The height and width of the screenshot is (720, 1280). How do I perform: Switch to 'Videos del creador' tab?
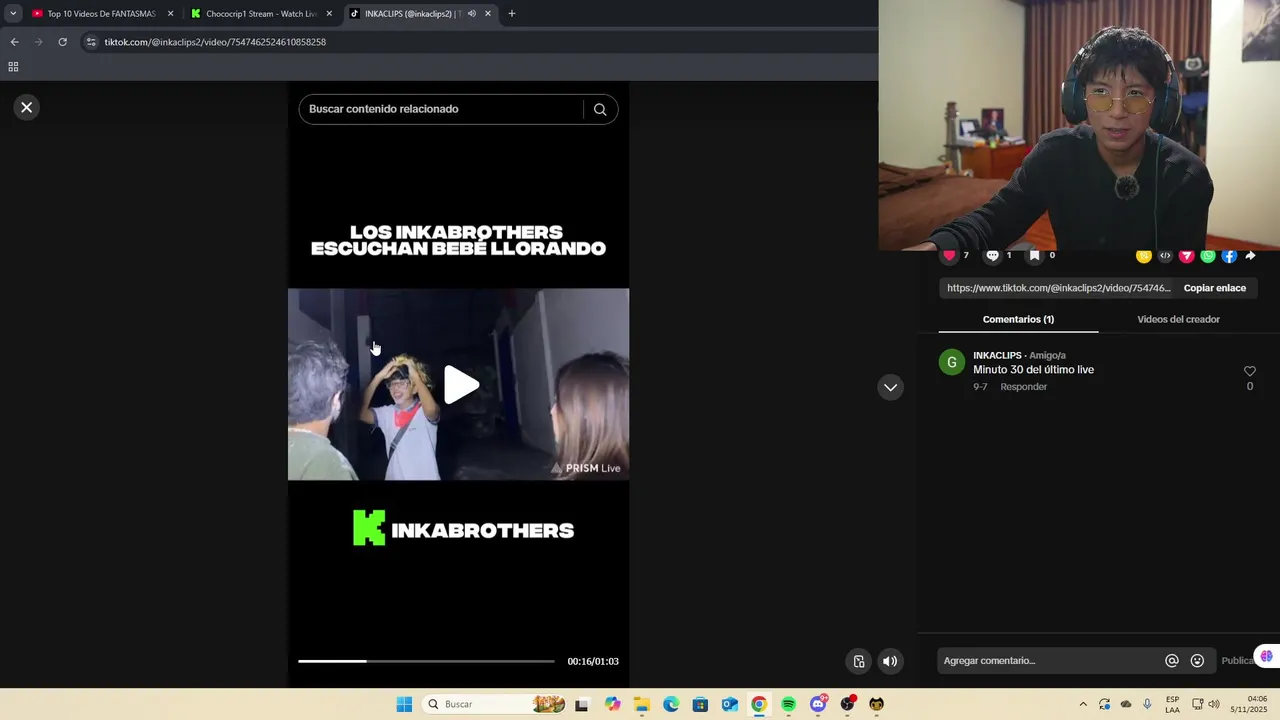point(1178,319)
